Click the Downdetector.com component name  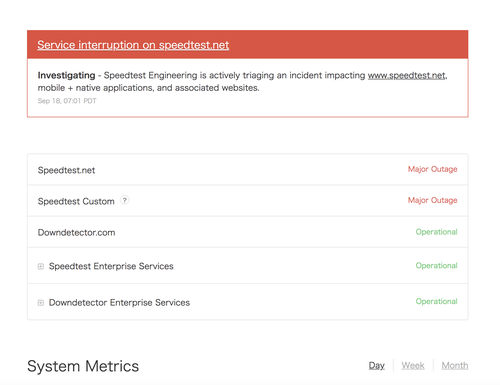[76, 232]
